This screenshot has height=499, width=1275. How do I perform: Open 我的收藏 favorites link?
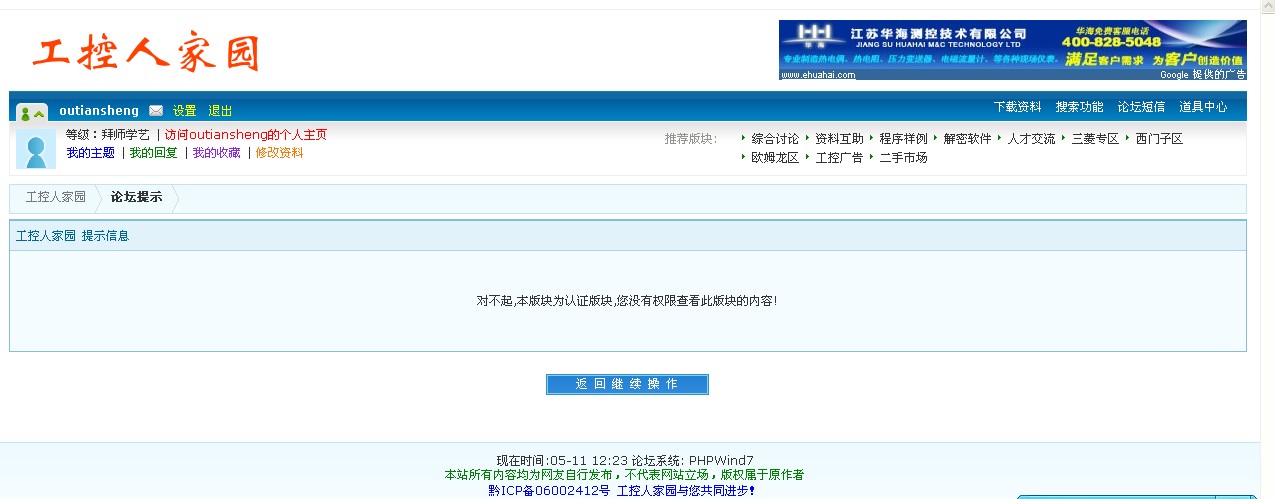click(x=216, y=153)
